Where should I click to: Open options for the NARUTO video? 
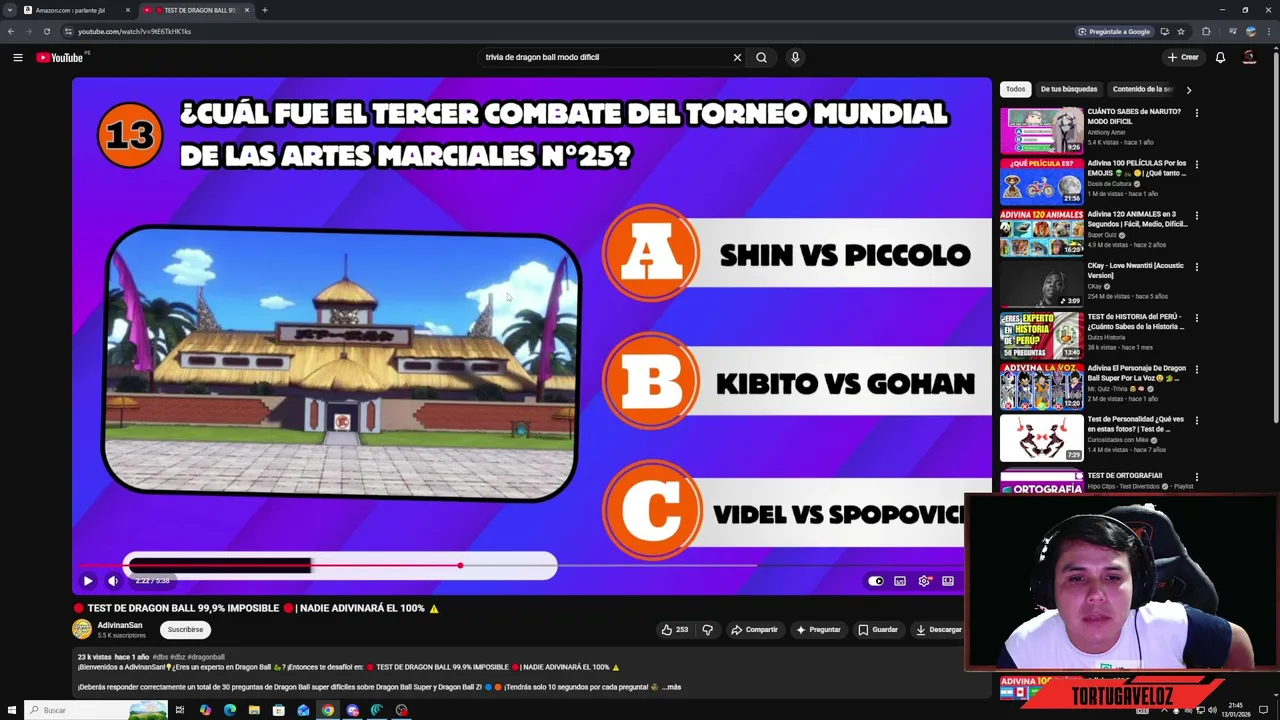[1196, 113]
